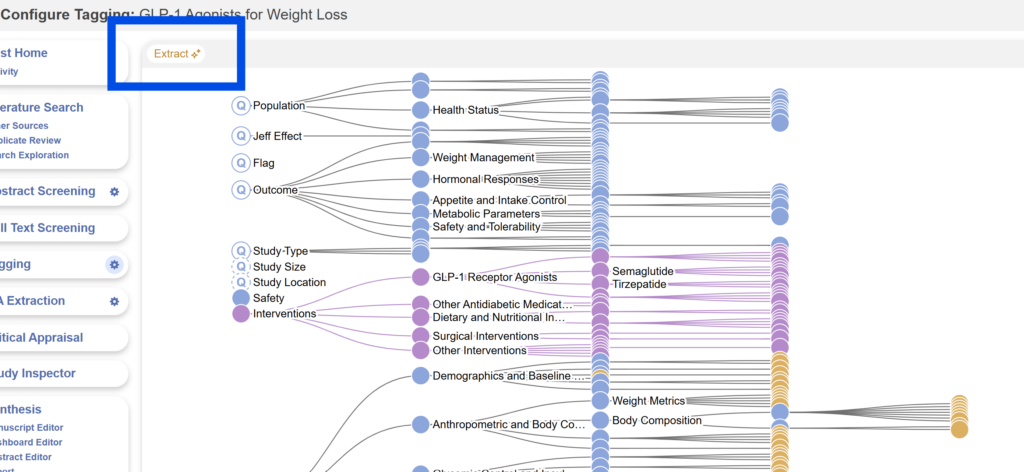Viewport: 1024px width, 472px height.
Task: Open the Activity link under Nest Home
Action: pyautogui.click(x=9, y=72)
